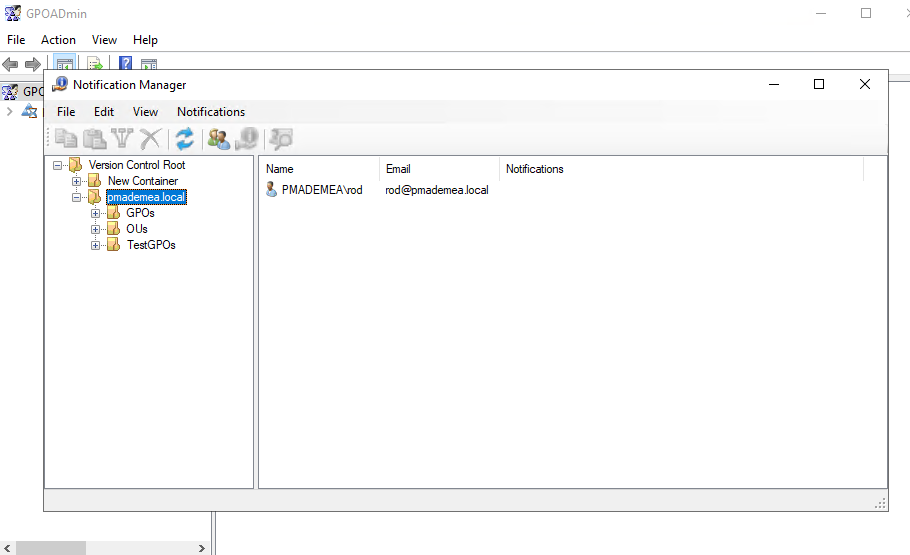Click the GPOADmin export list icon
The height and width of the screenshot is (555, 910).
(94, 63)
